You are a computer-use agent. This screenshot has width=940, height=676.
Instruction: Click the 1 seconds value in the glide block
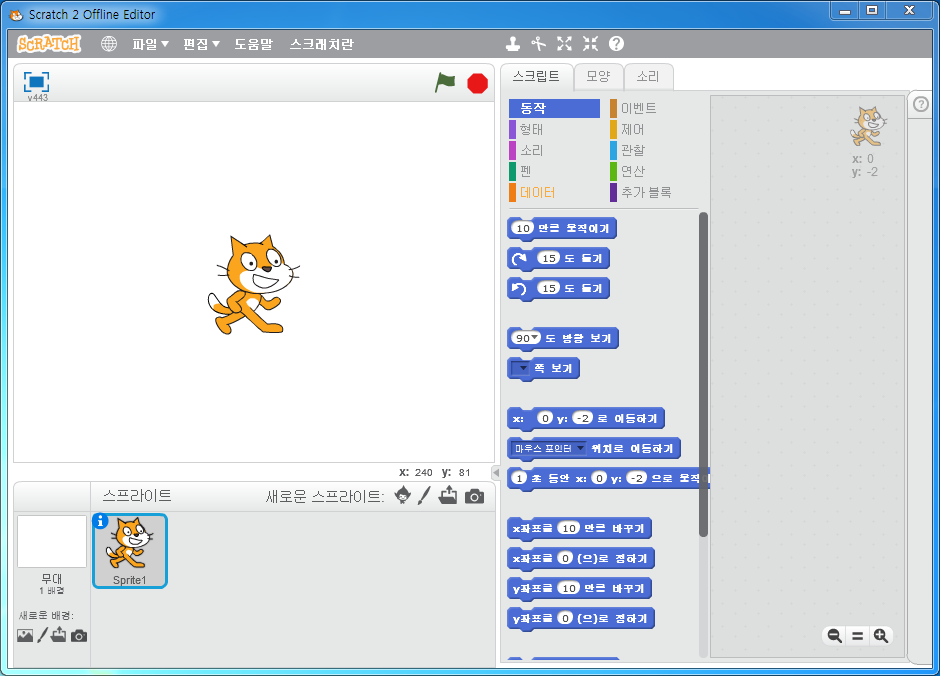click(520, 478)
